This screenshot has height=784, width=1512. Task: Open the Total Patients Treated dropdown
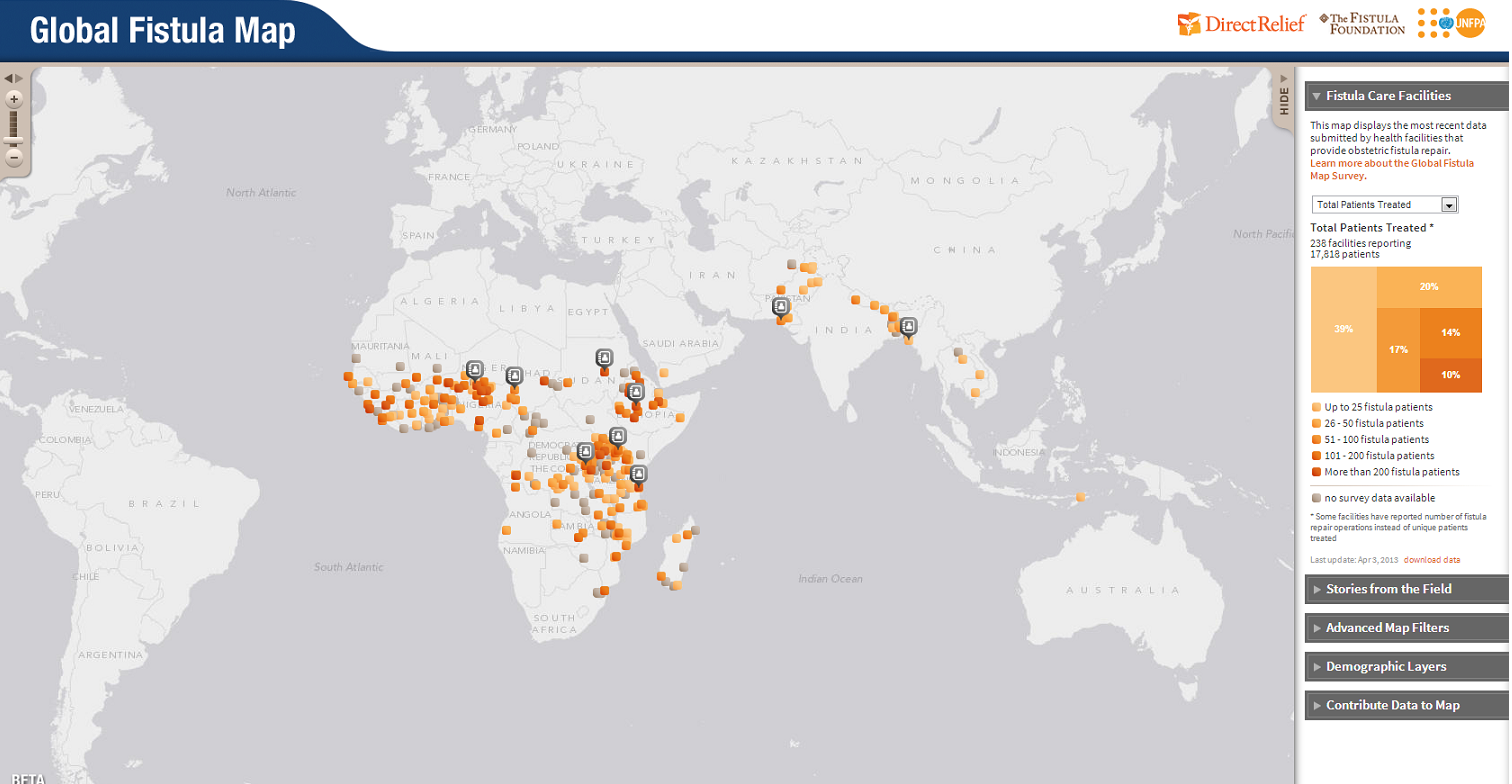pyautogui.click(x=1384, y=204)
